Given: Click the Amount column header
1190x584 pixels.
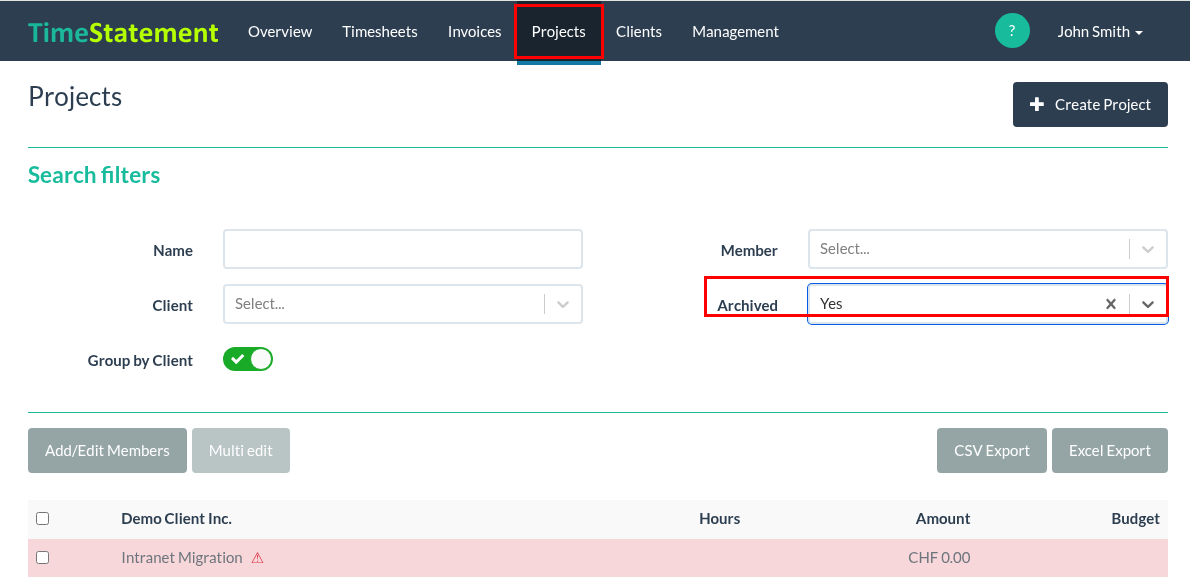Looking at the screenshot, I should coord(943,519).
